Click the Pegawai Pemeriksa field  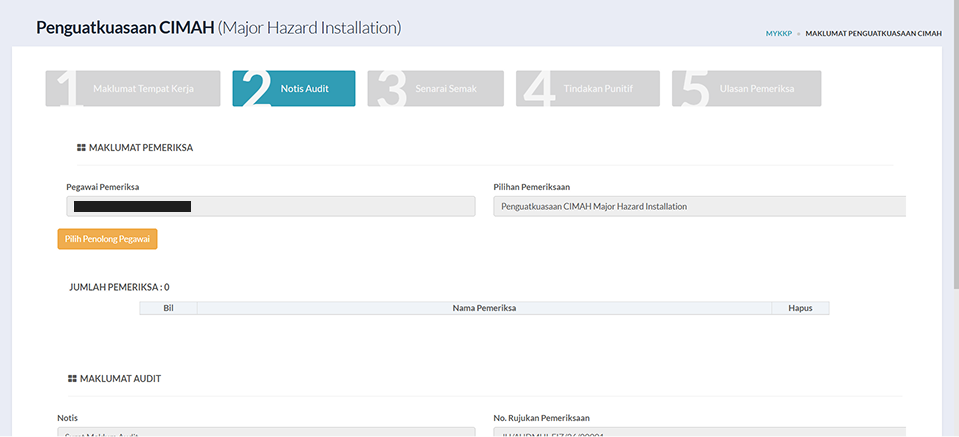coord(271,207)
